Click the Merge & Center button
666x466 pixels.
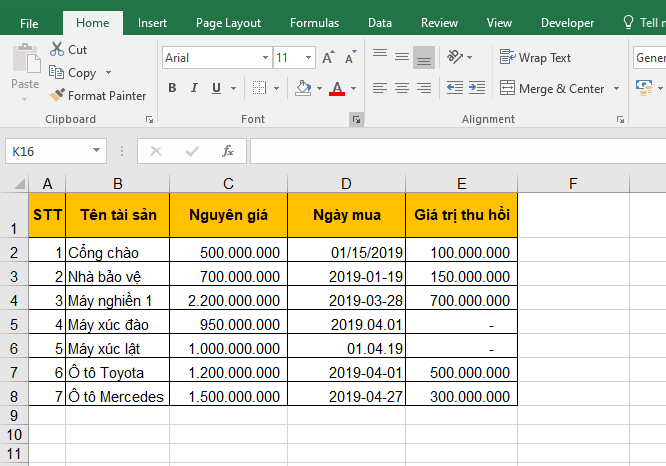(553, 88)
